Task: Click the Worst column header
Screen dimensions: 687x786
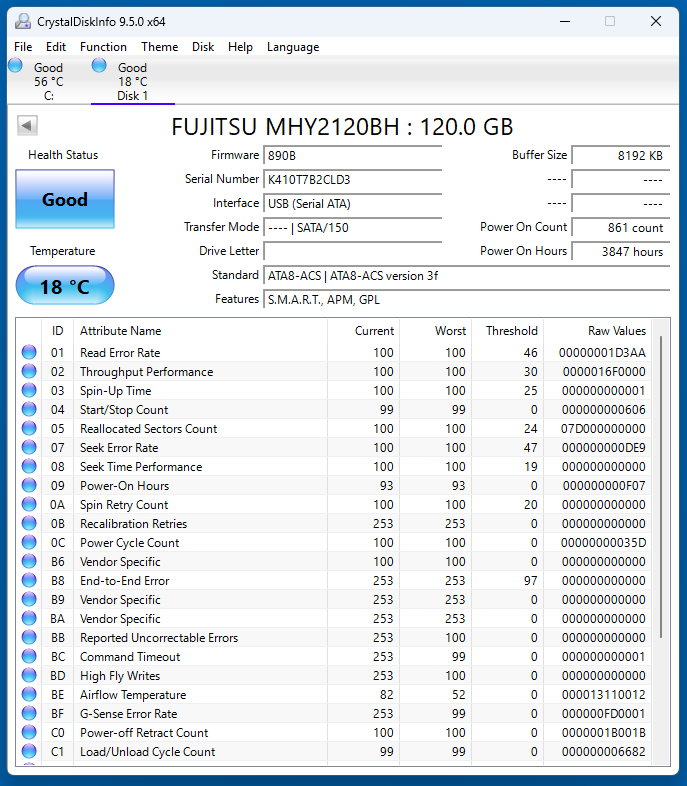Action: (x=435, y=331)
